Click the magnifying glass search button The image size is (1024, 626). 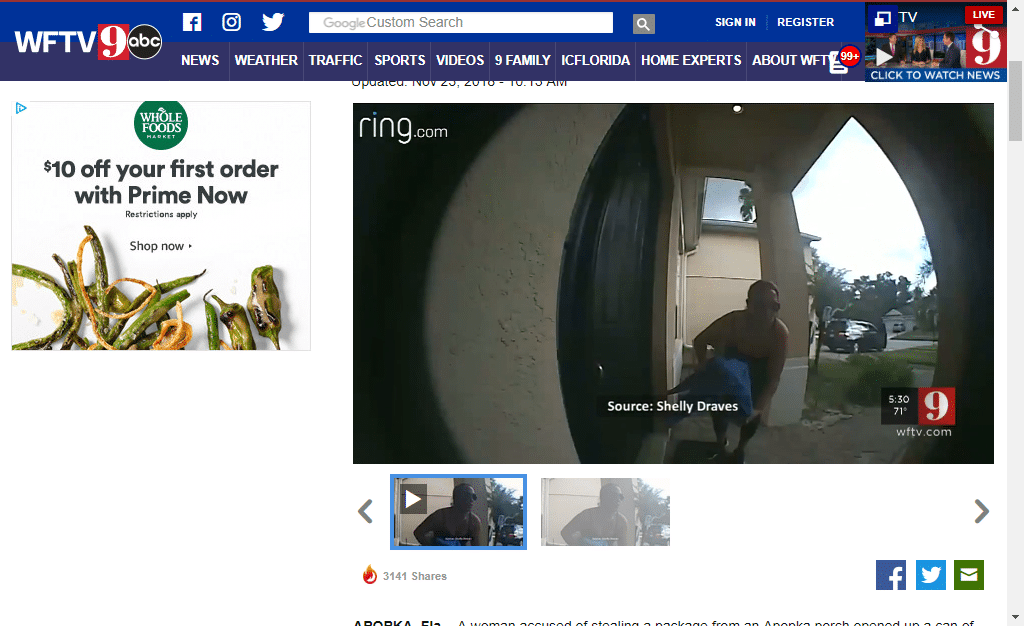pyautogui.click(x=643, y=23)
